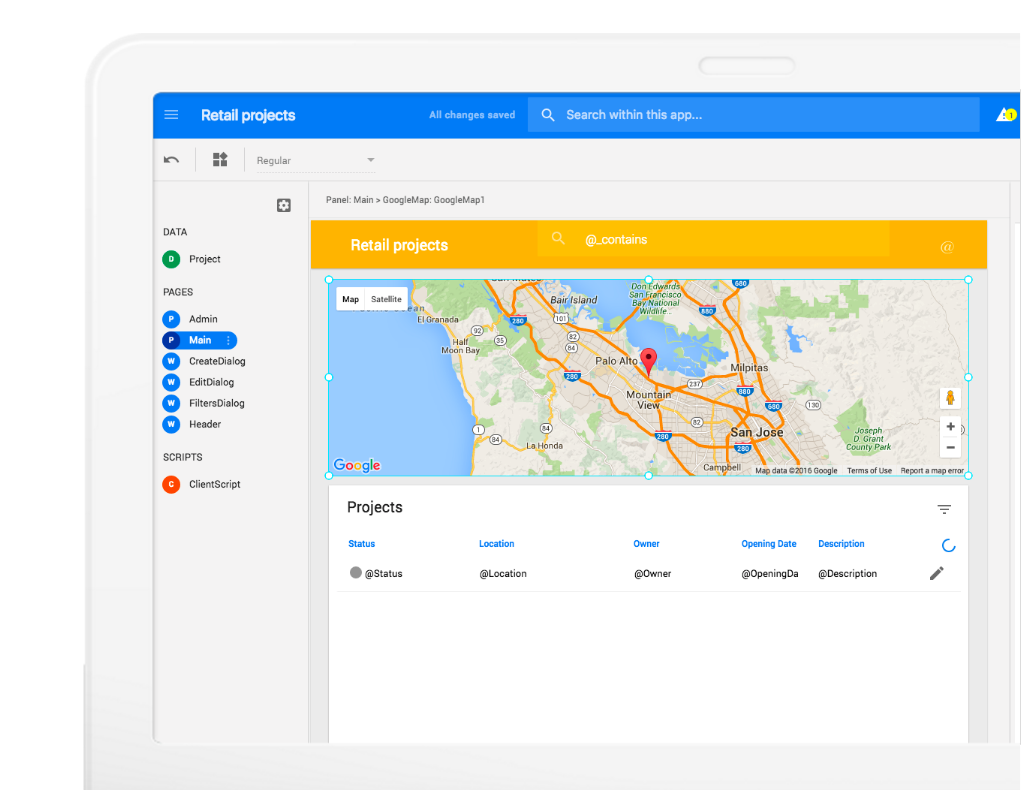Click the All changes saved status
This screenshot has width=1021, height=790.
click(x=472, y=115)
